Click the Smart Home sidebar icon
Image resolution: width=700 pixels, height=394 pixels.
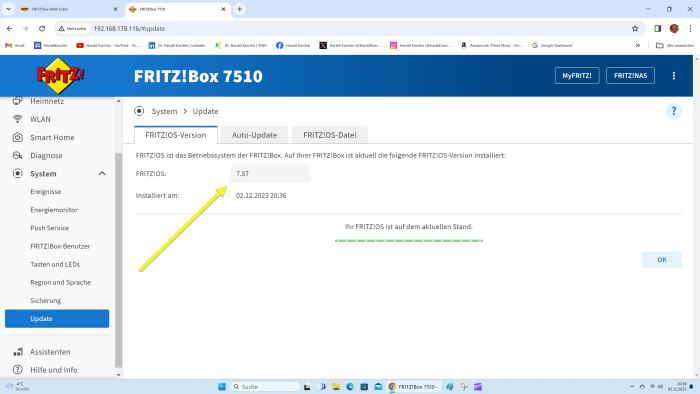17,137
